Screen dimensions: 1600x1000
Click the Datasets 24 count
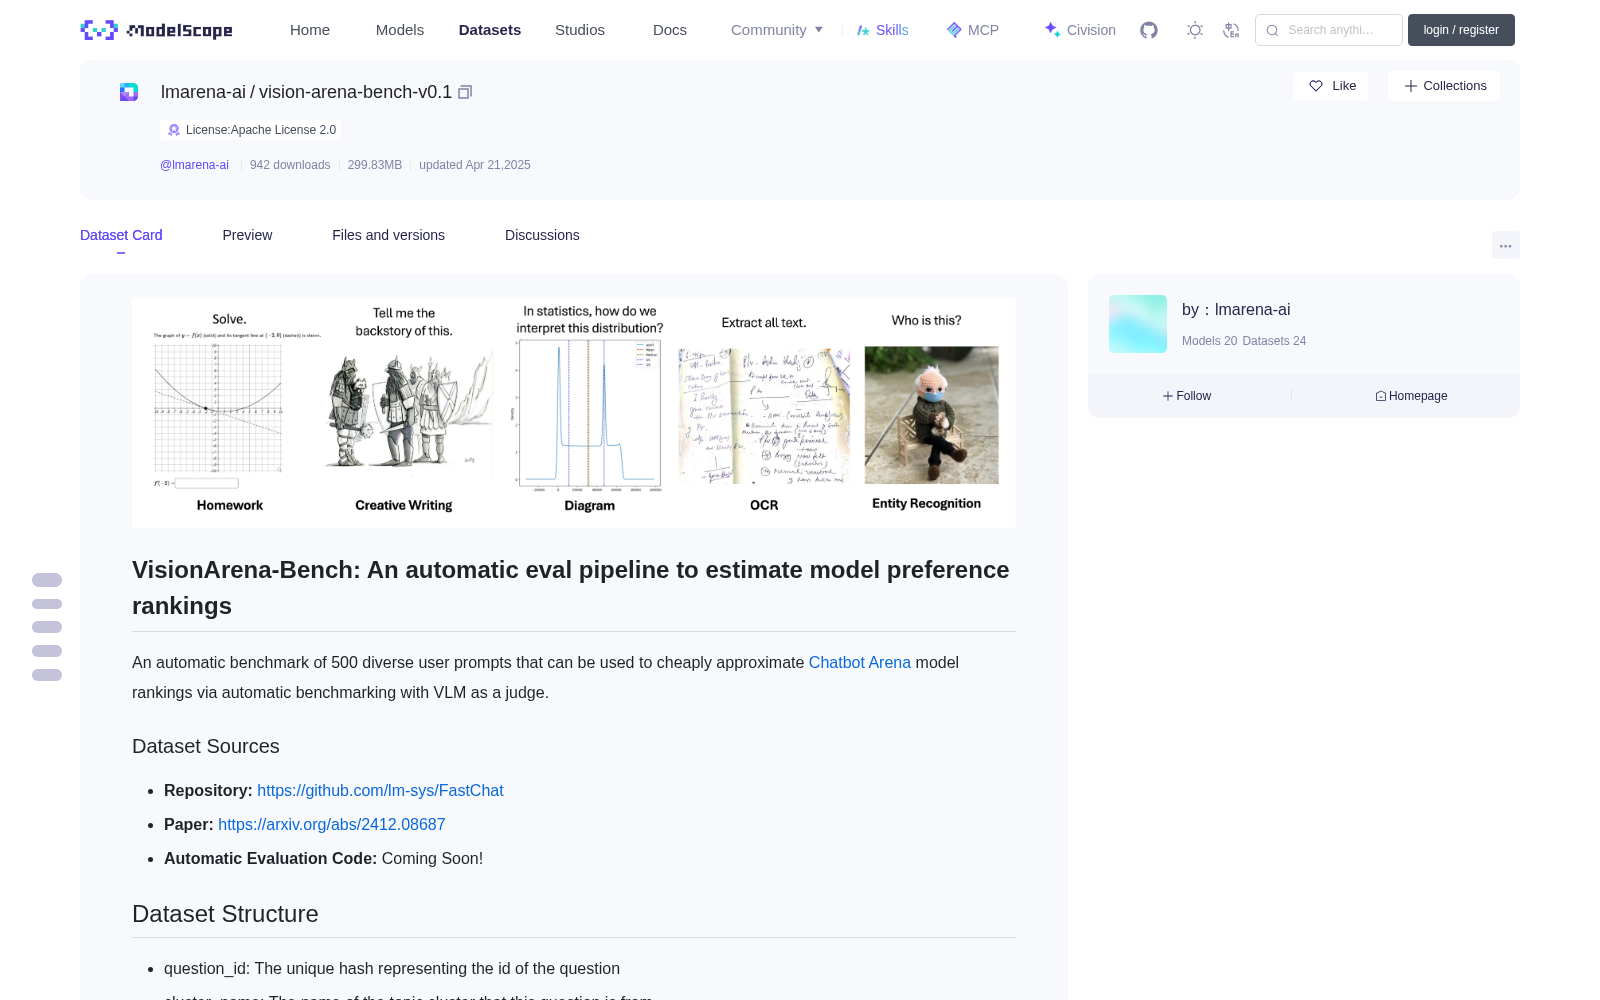1274,341
